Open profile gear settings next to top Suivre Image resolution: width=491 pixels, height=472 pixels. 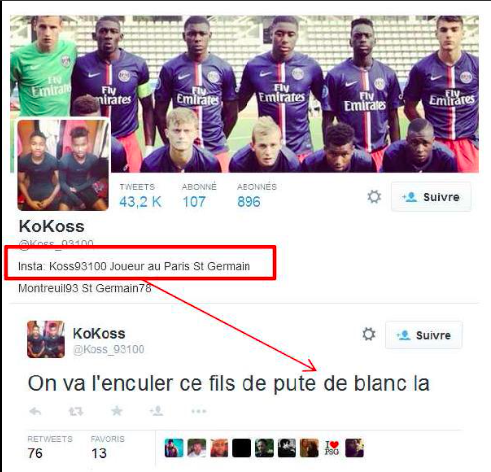click(374, 197)
